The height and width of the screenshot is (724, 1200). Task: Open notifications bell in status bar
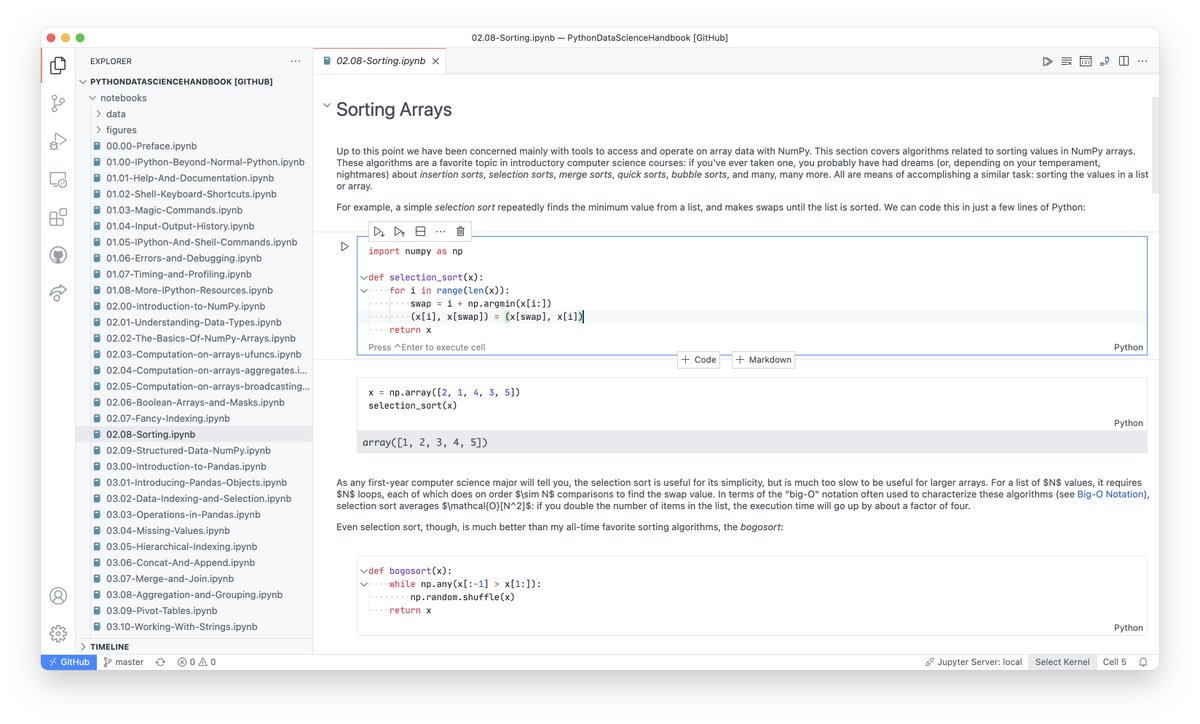point(1142,662)
